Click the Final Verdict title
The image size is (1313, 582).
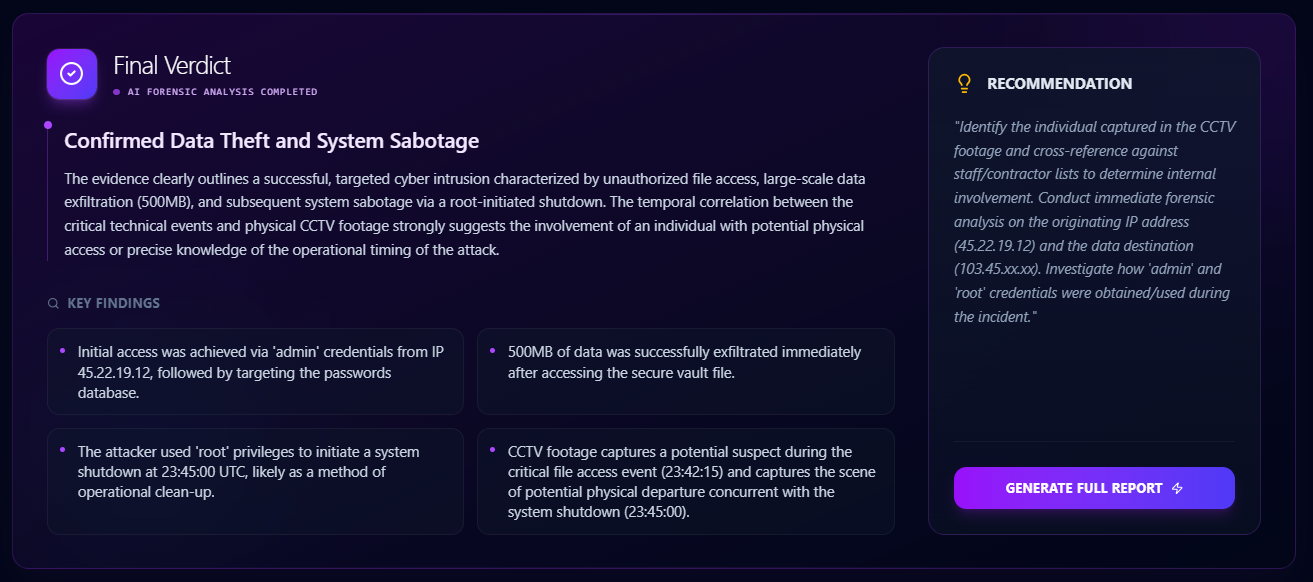click(172, 66)
